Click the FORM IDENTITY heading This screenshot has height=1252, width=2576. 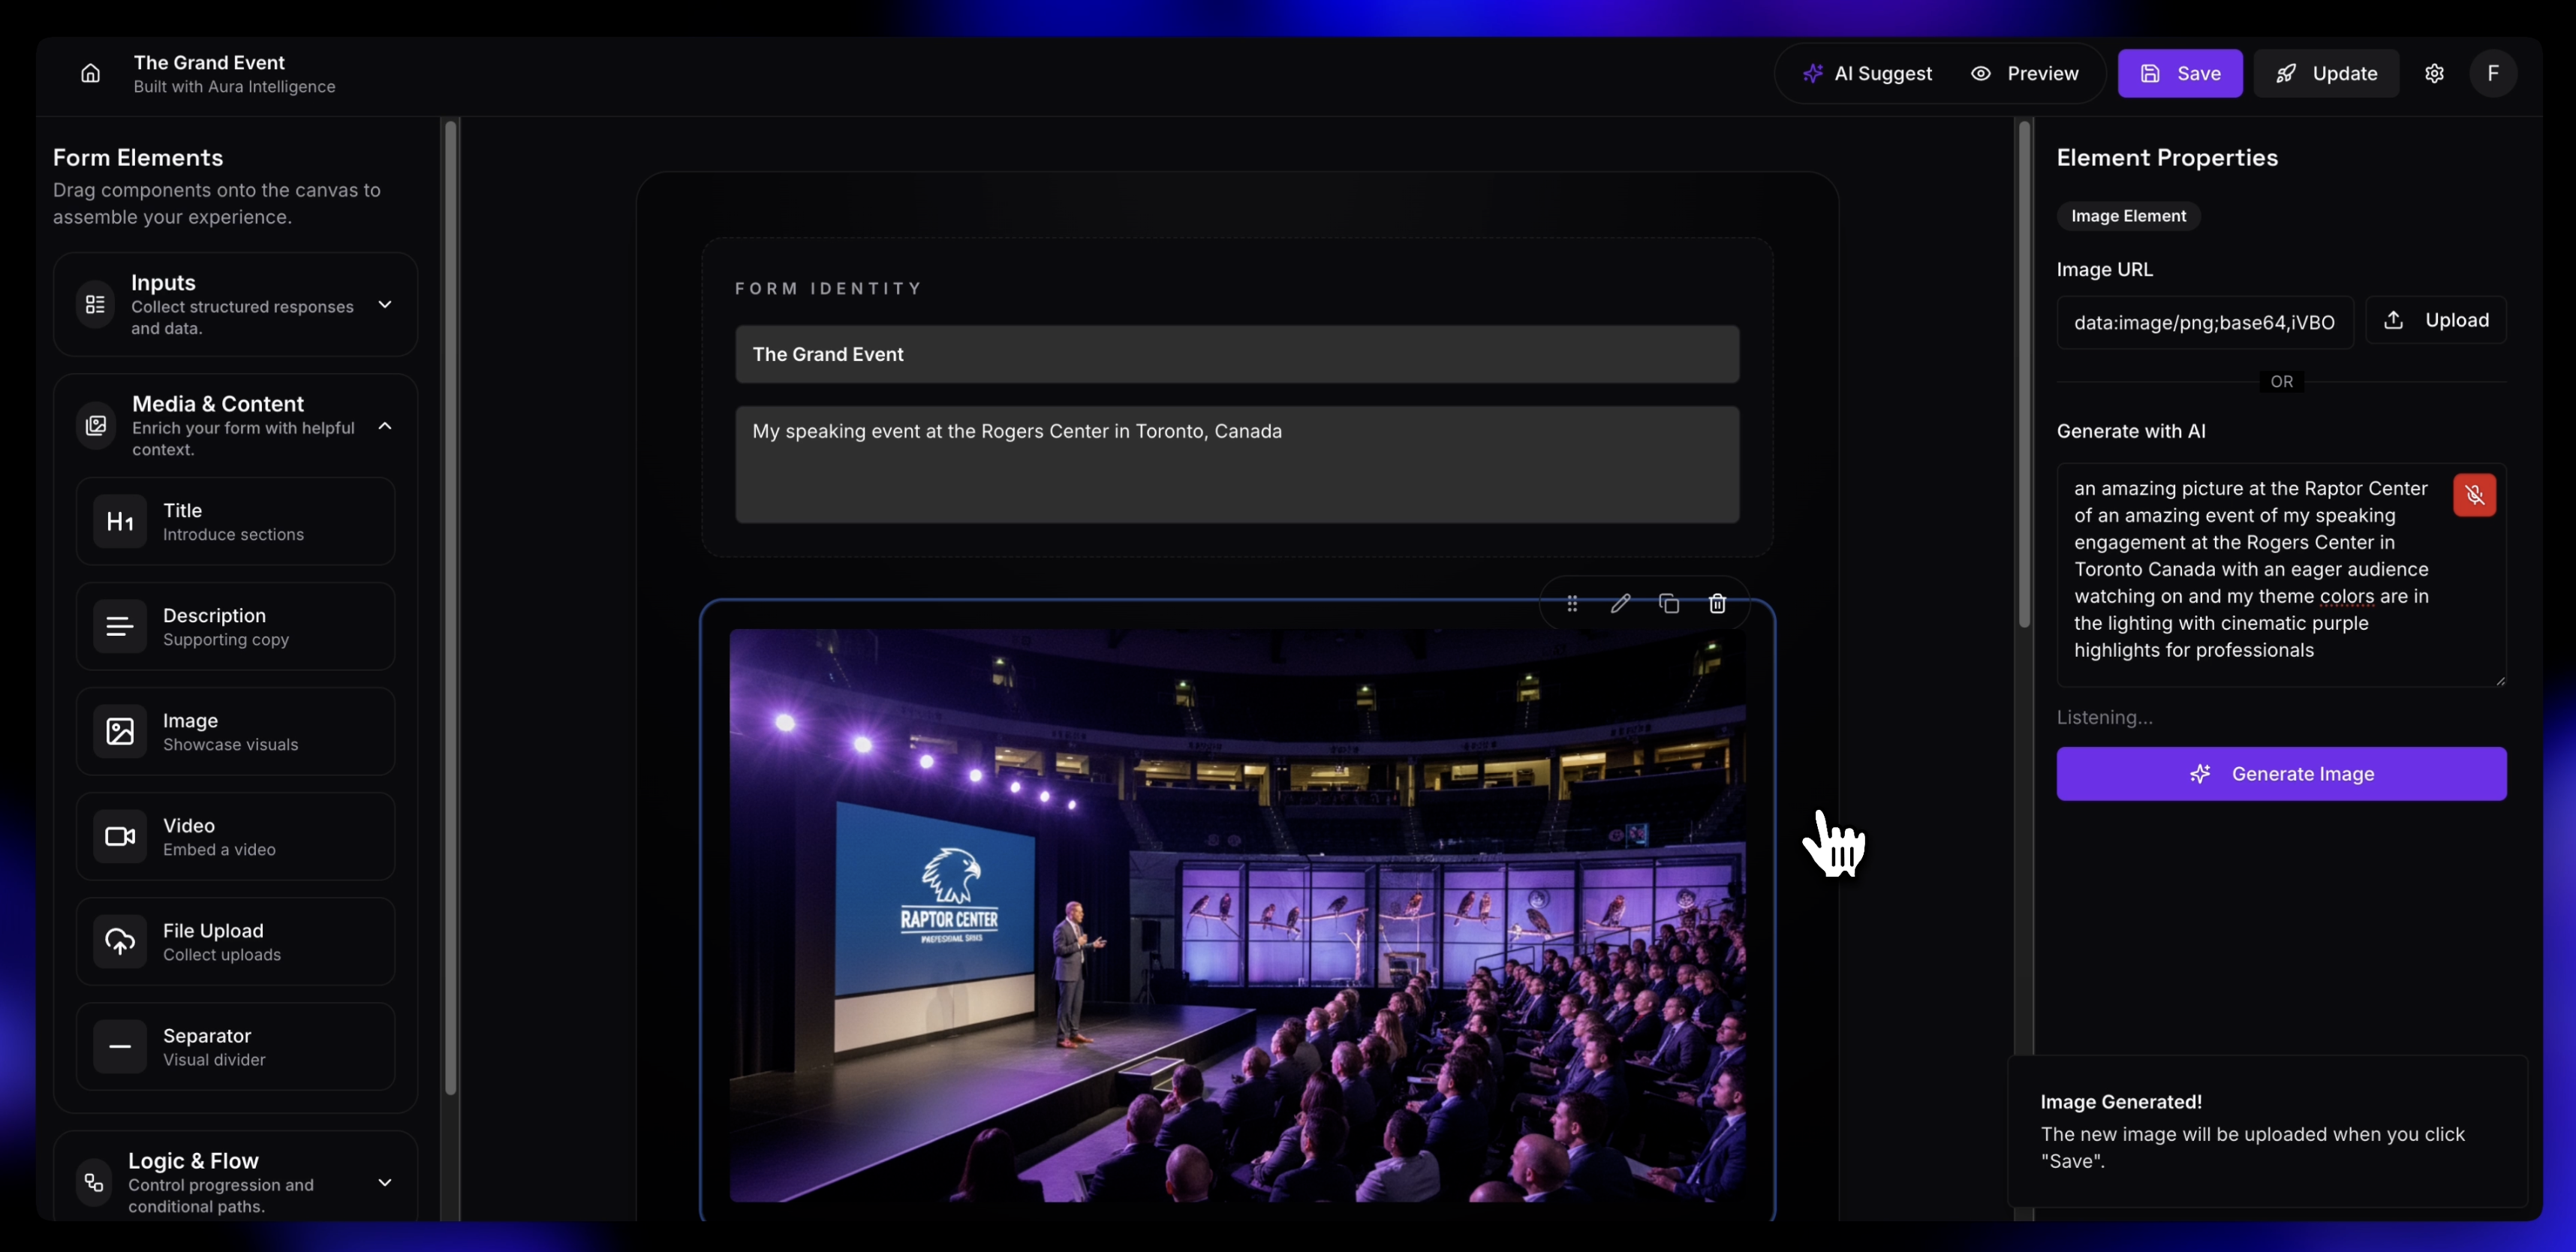coord(828,288)
